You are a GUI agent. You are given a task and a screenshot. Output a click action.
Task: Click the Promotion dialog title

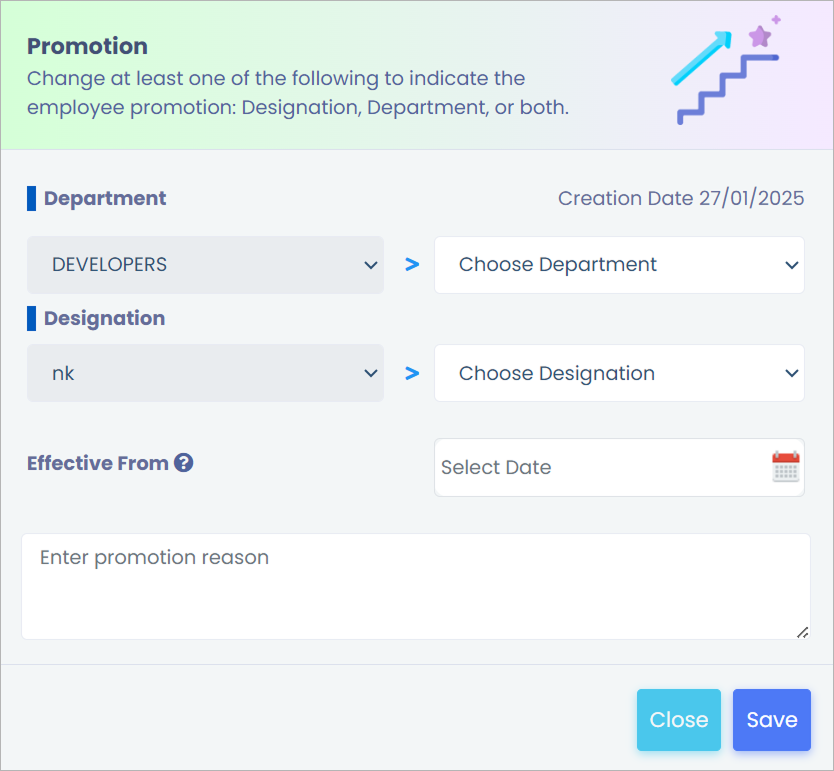[87, 46]
